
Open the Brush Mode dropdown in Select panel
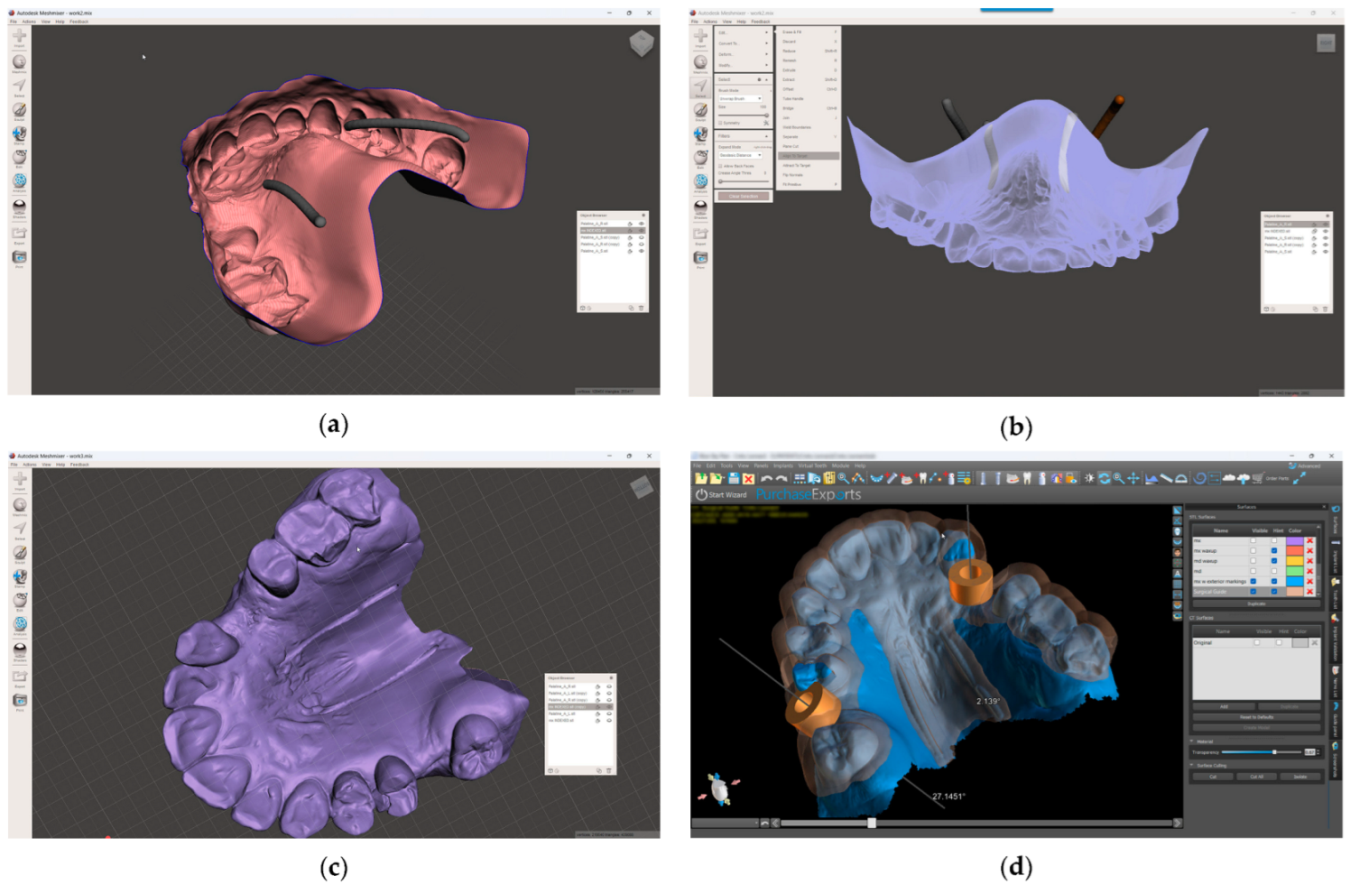tap(741, 99)
